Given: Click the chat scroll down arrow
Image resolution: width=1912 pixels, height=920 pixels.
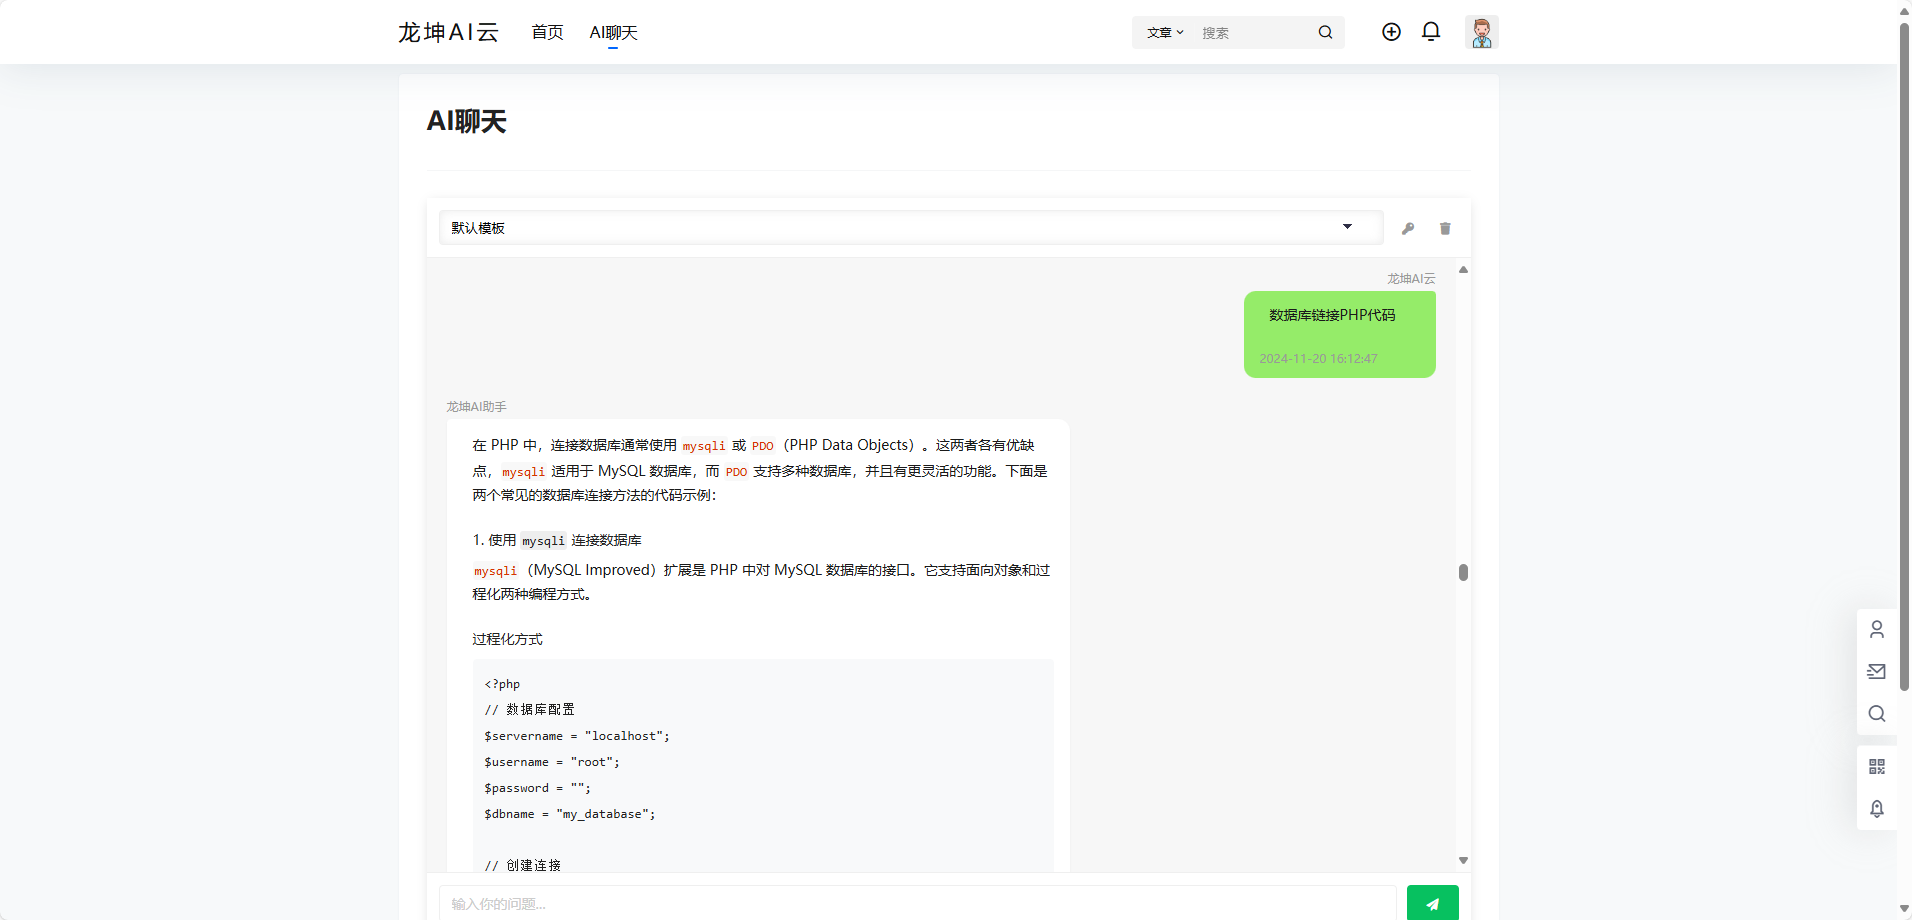Looking at the screenshot, I should coord(1463,860).
